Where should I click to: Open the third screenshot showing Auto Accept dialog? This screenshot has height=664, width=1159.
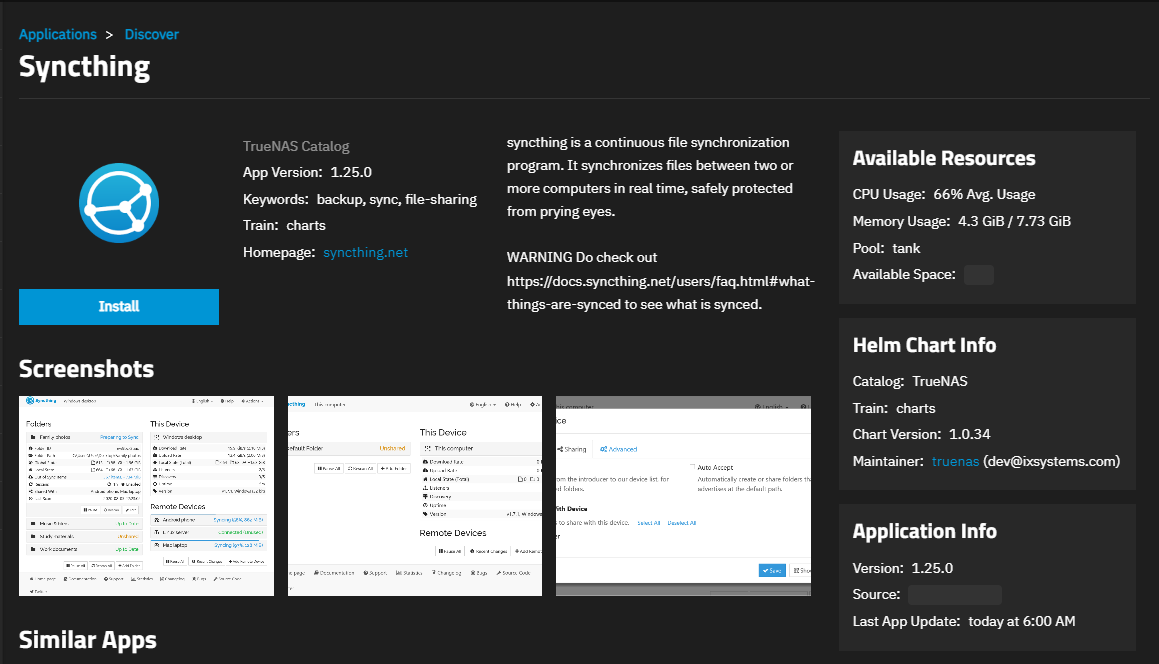pyautogui.click(x=683, y=496)
